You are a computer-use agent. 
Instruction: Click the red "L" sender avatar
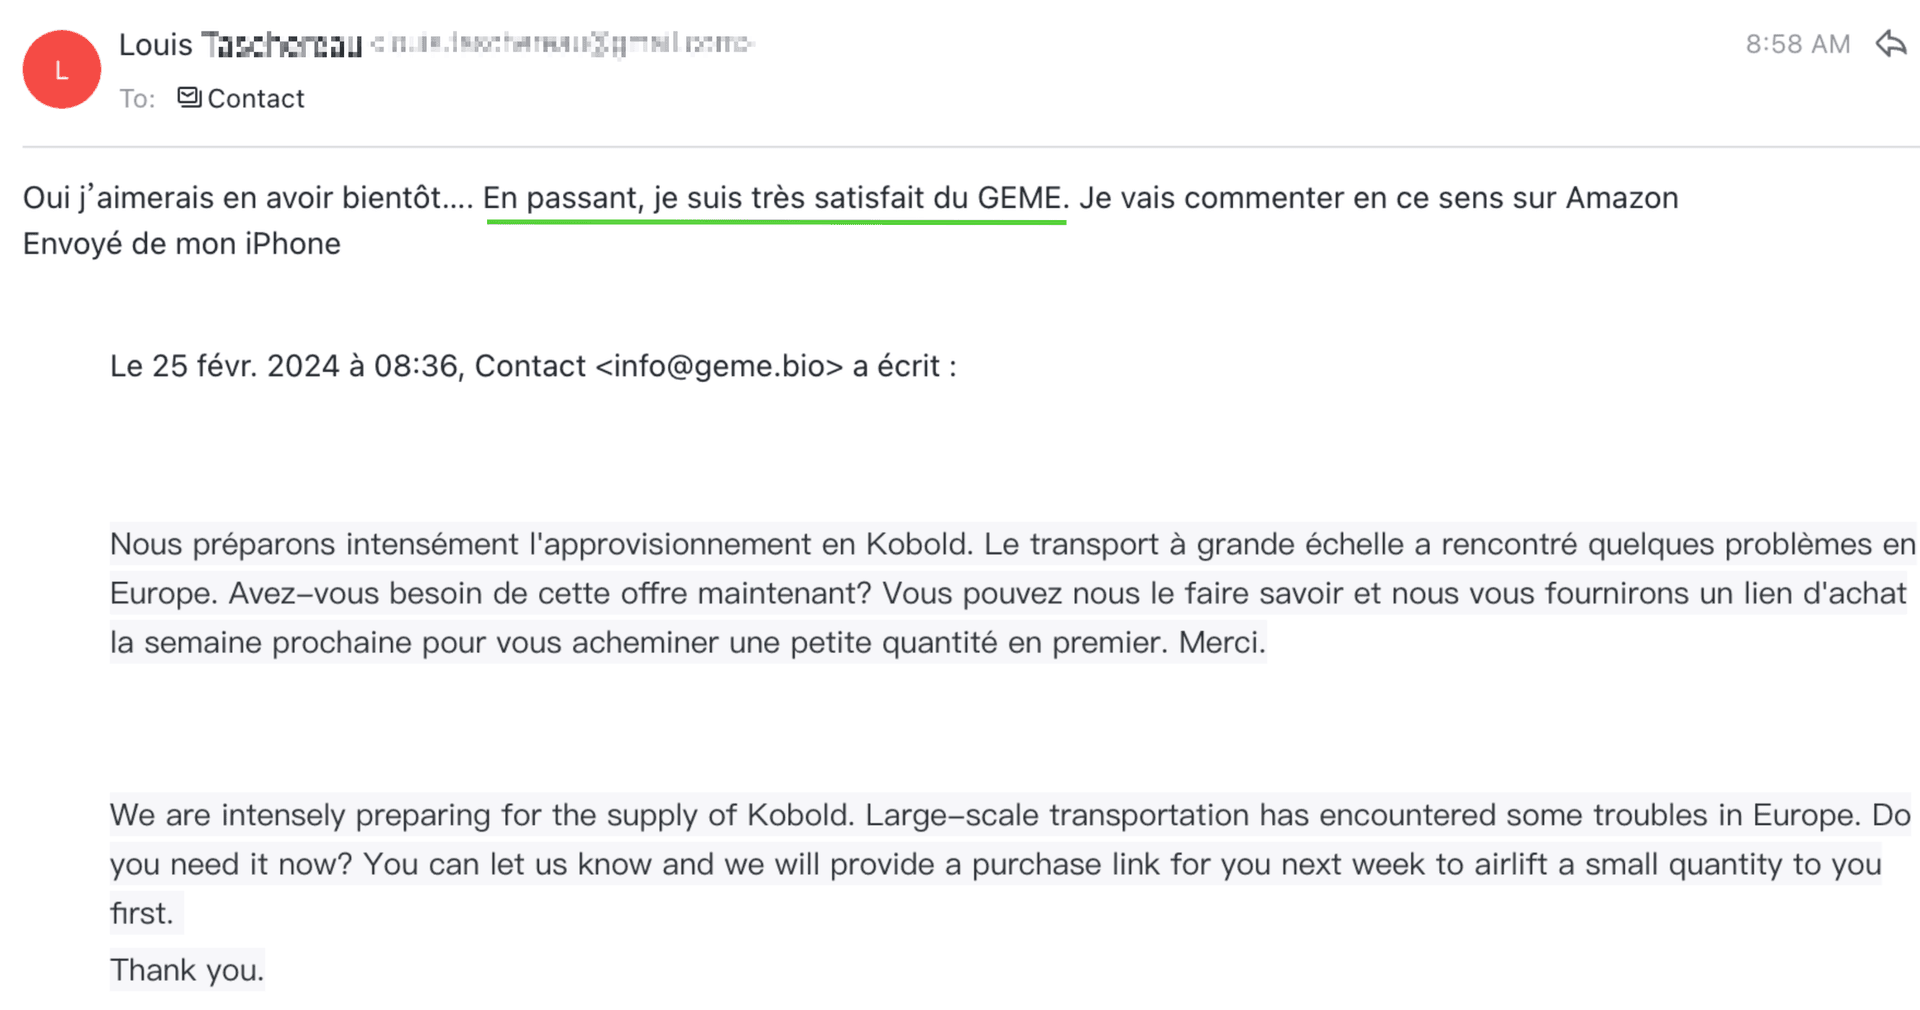tap(62, 69)
